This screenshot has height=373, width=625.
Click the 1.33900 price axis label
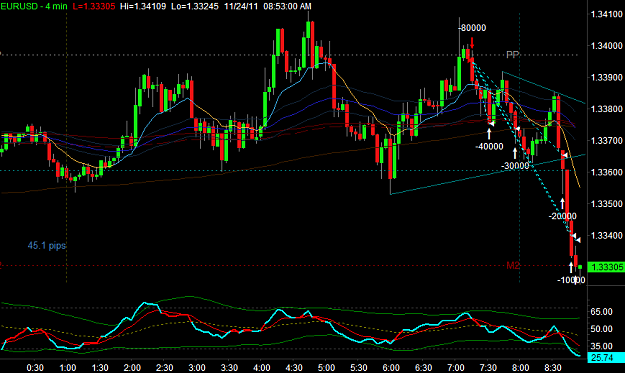[x=606, y=77]
